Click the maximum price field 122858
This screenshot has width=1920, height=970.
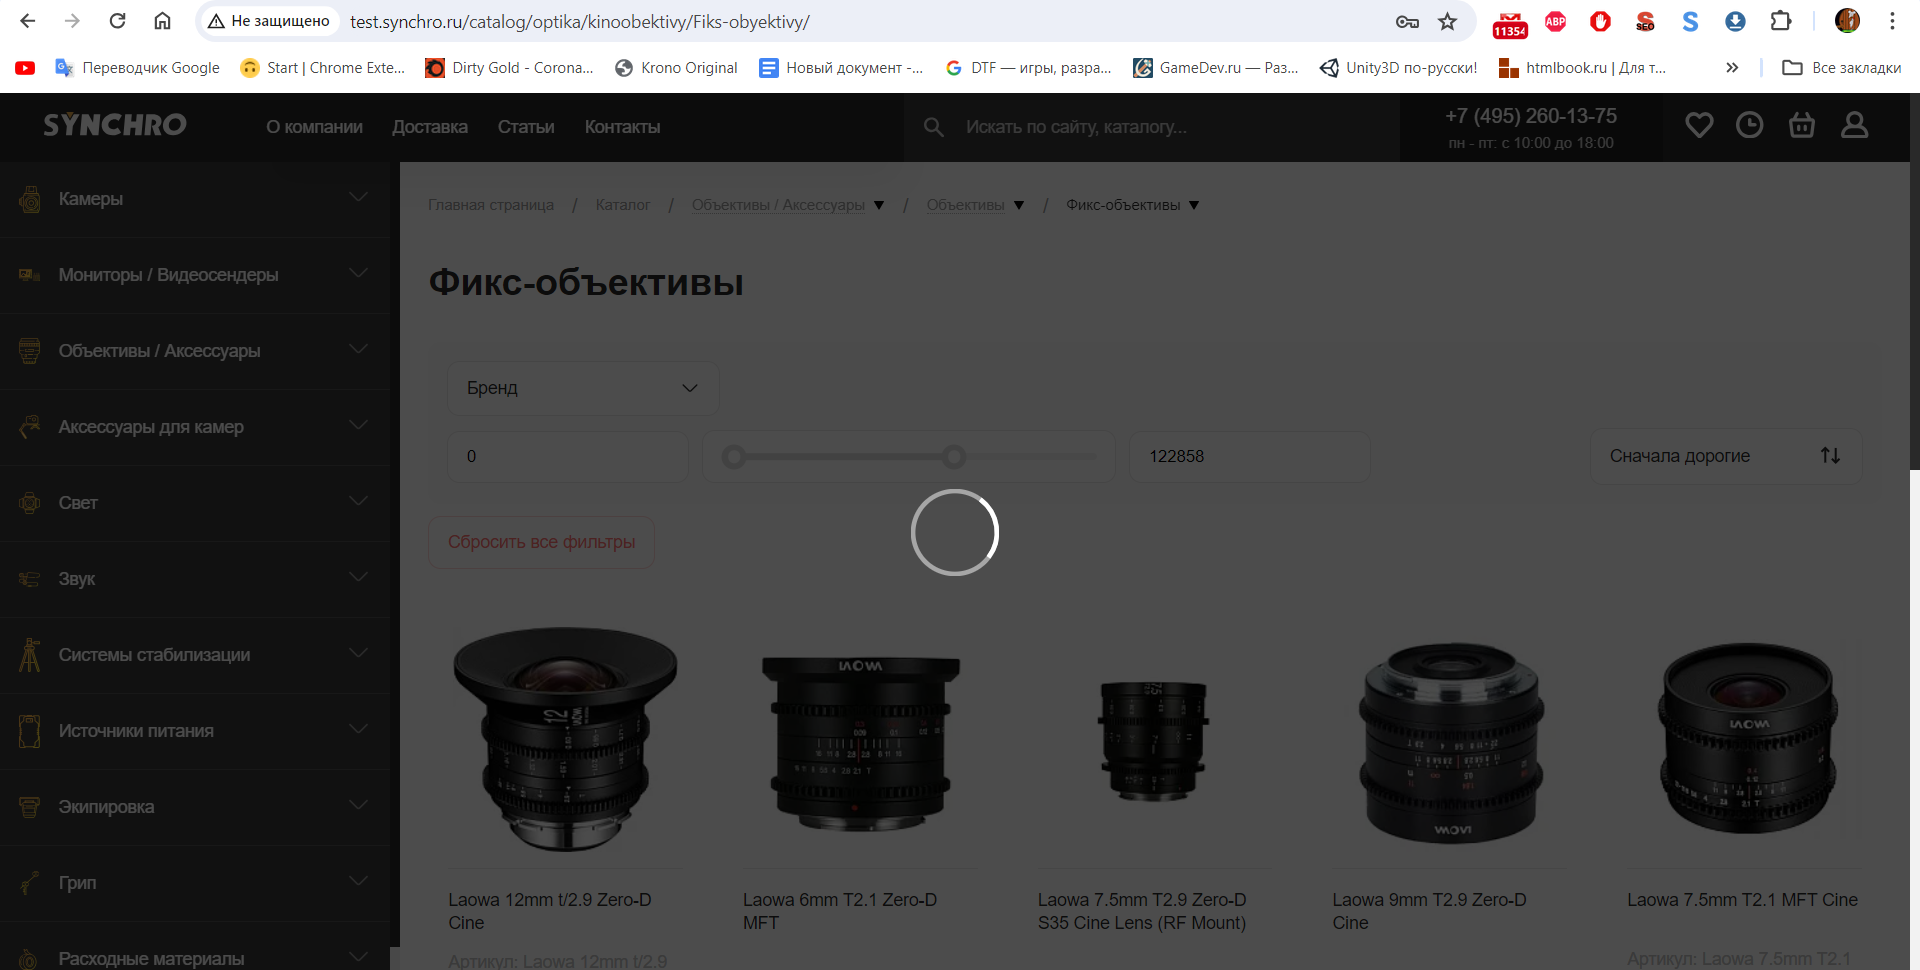tap(1248, 457)
